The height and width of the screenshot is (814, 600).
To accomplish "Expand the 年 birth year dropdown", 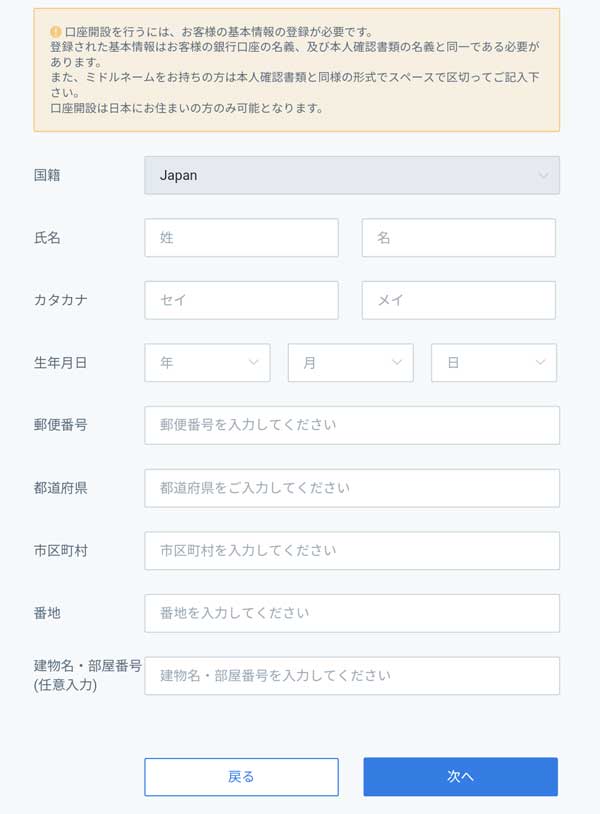I will point(207,363).
